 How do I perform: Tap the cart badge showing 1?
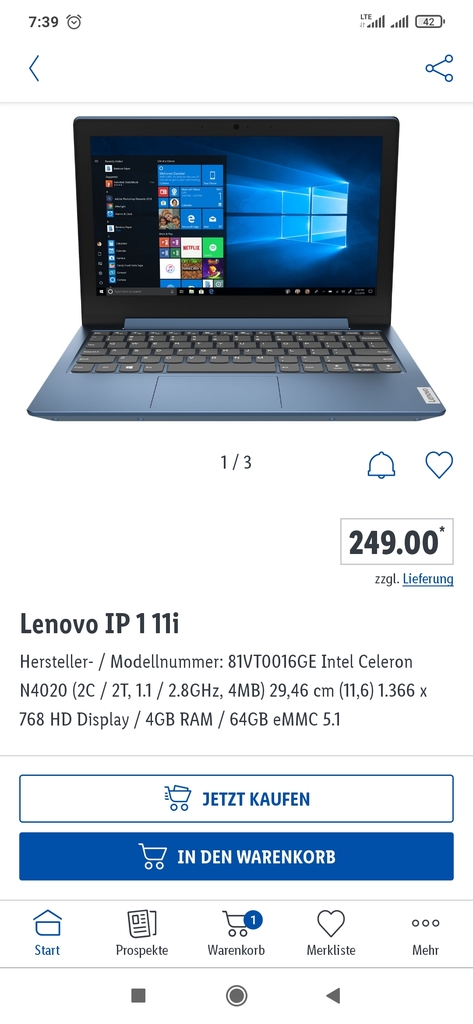[x=253, y=921]
